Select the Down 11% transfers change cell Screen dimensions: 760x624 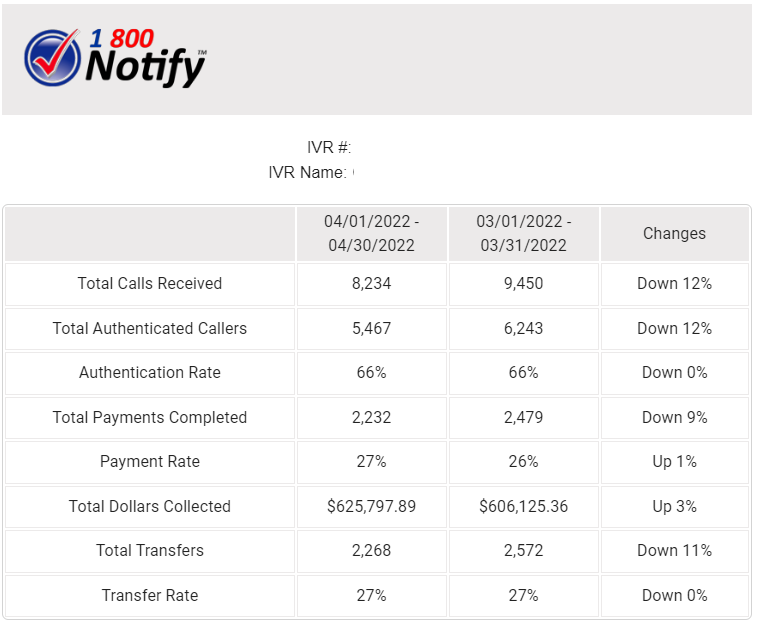(x=674, y=550)
